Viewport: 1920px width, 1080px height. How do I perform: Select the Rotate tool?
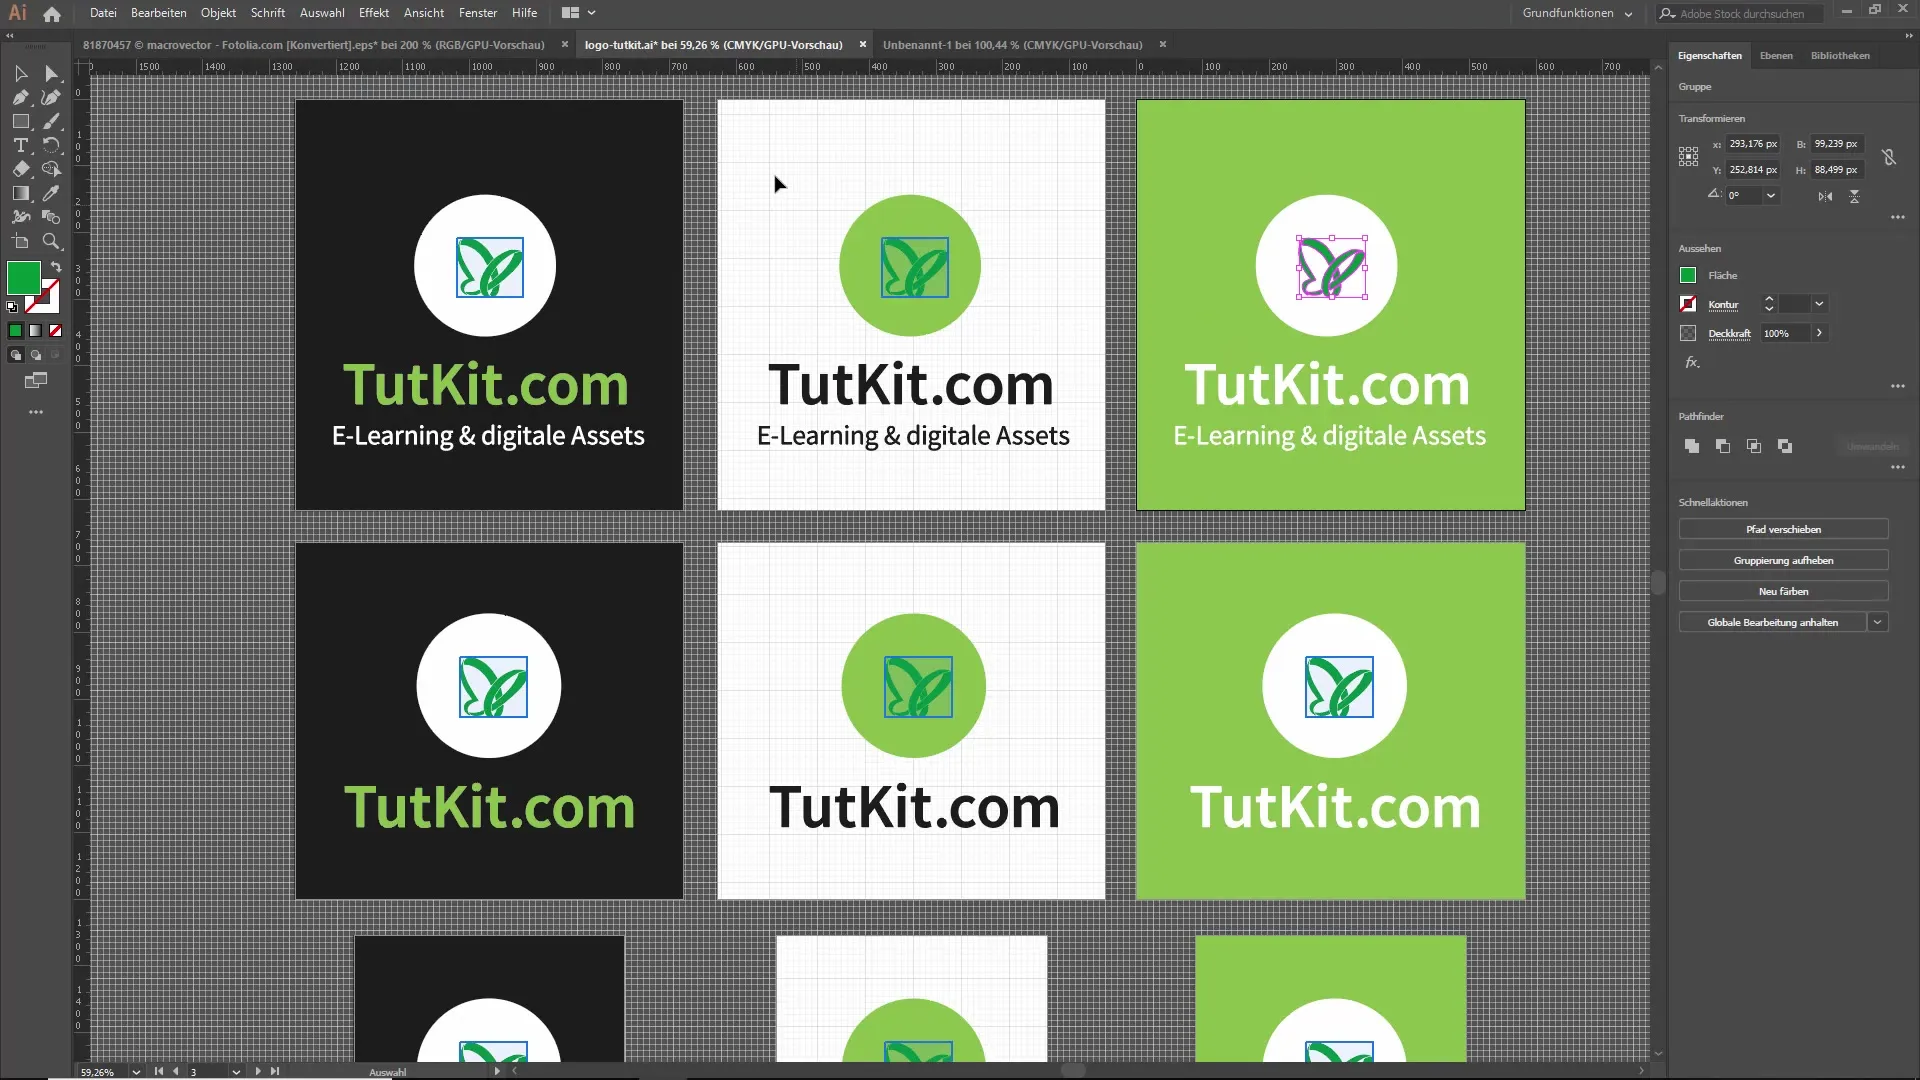51,145
